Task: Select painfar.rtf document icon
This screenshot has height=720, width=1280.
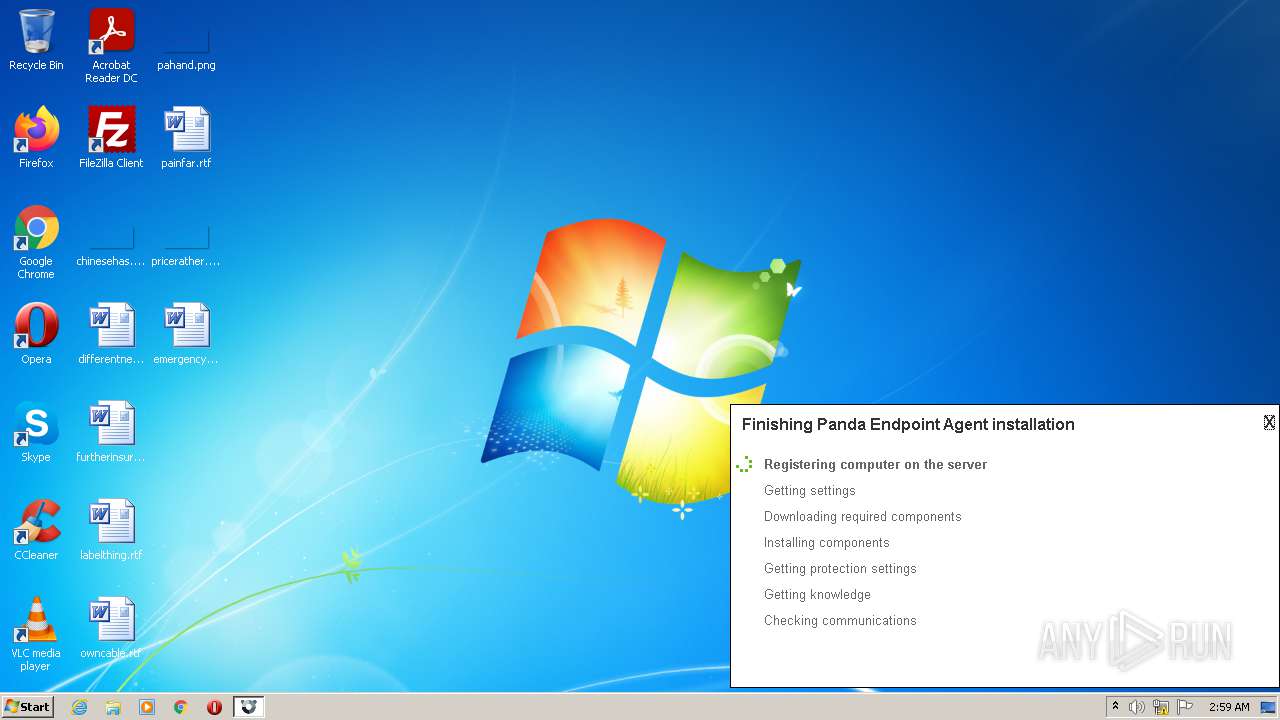Action: pyautogui.click(x=186, y=137)
